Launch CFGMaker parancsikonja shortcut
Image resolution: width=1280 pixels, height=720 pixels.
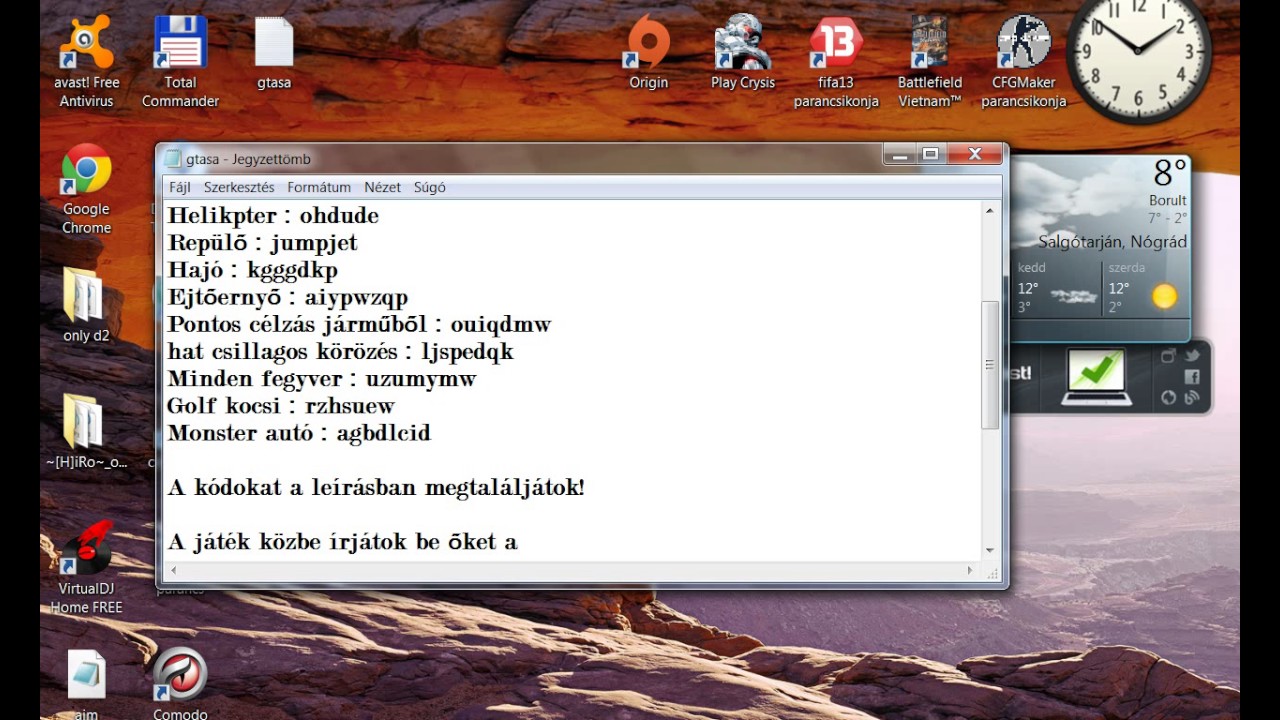[x=1023, y=62]
